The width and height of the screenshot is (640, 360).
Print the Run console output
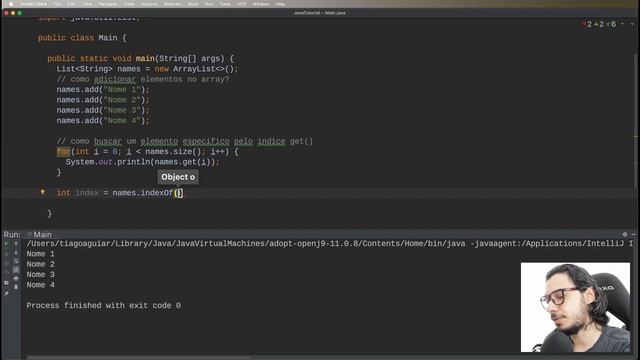tap(16, 278)
